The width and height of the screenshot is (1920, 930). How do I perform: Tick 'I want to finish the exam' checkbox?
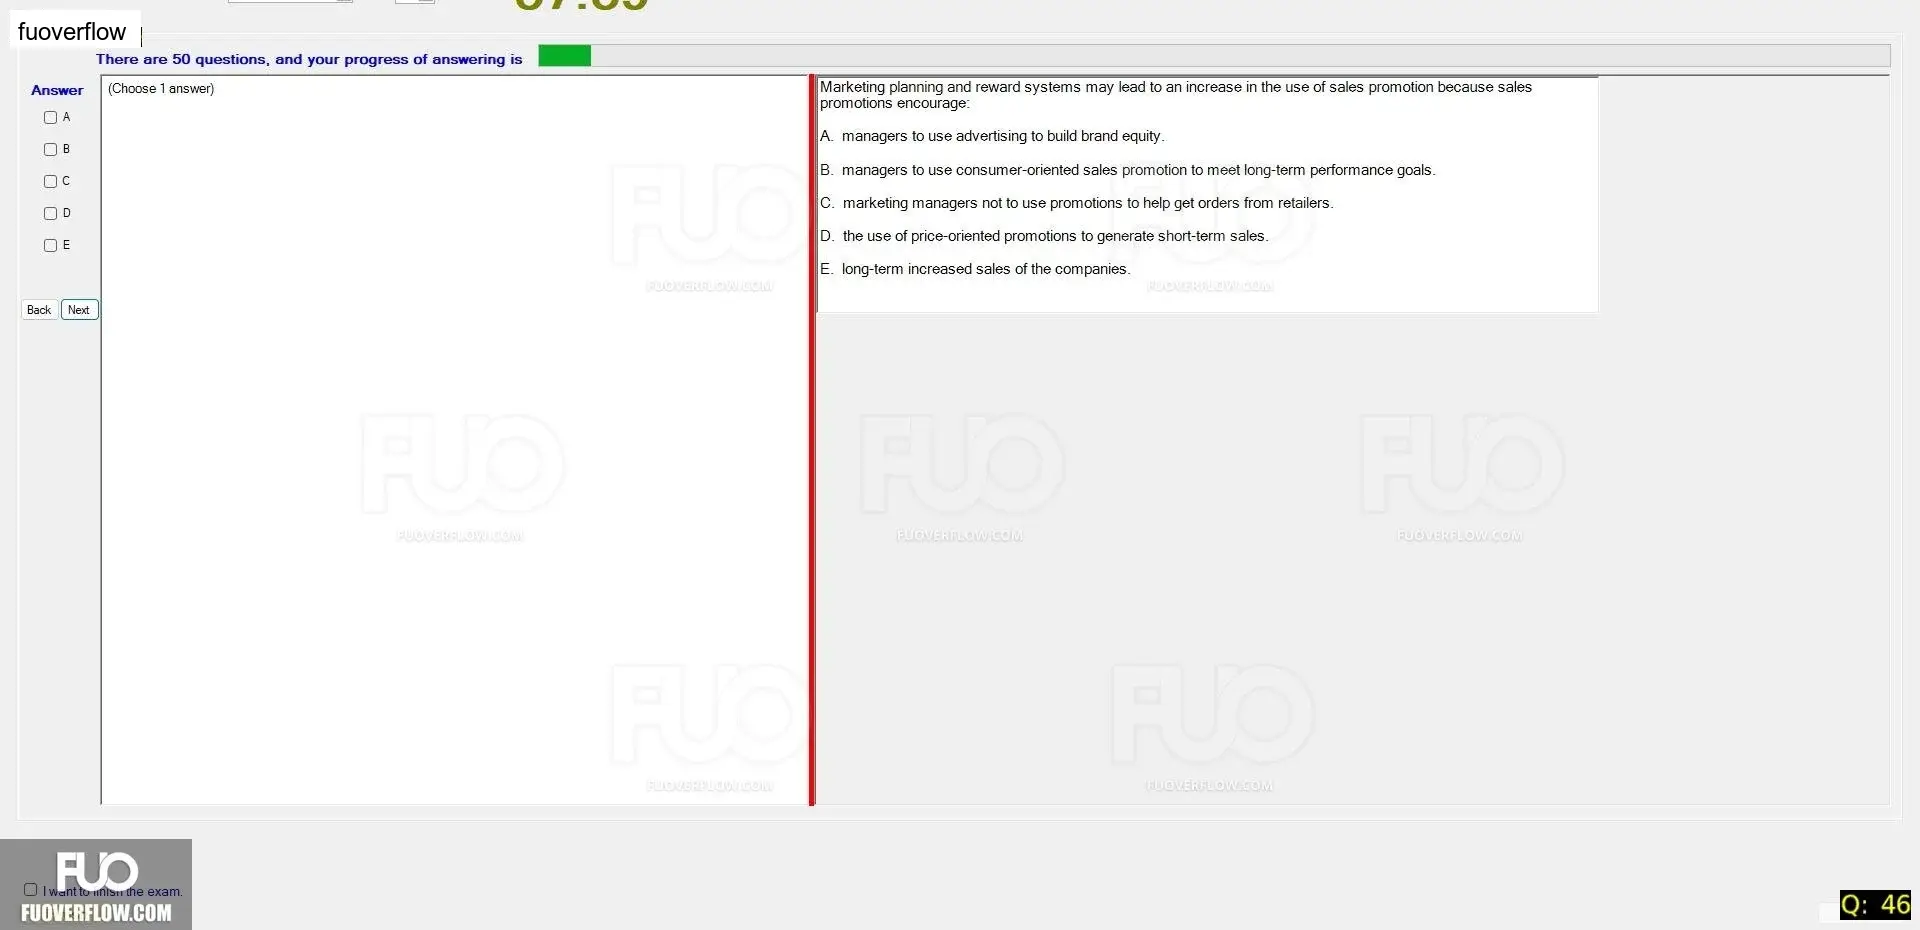click(x=30, y=889)
